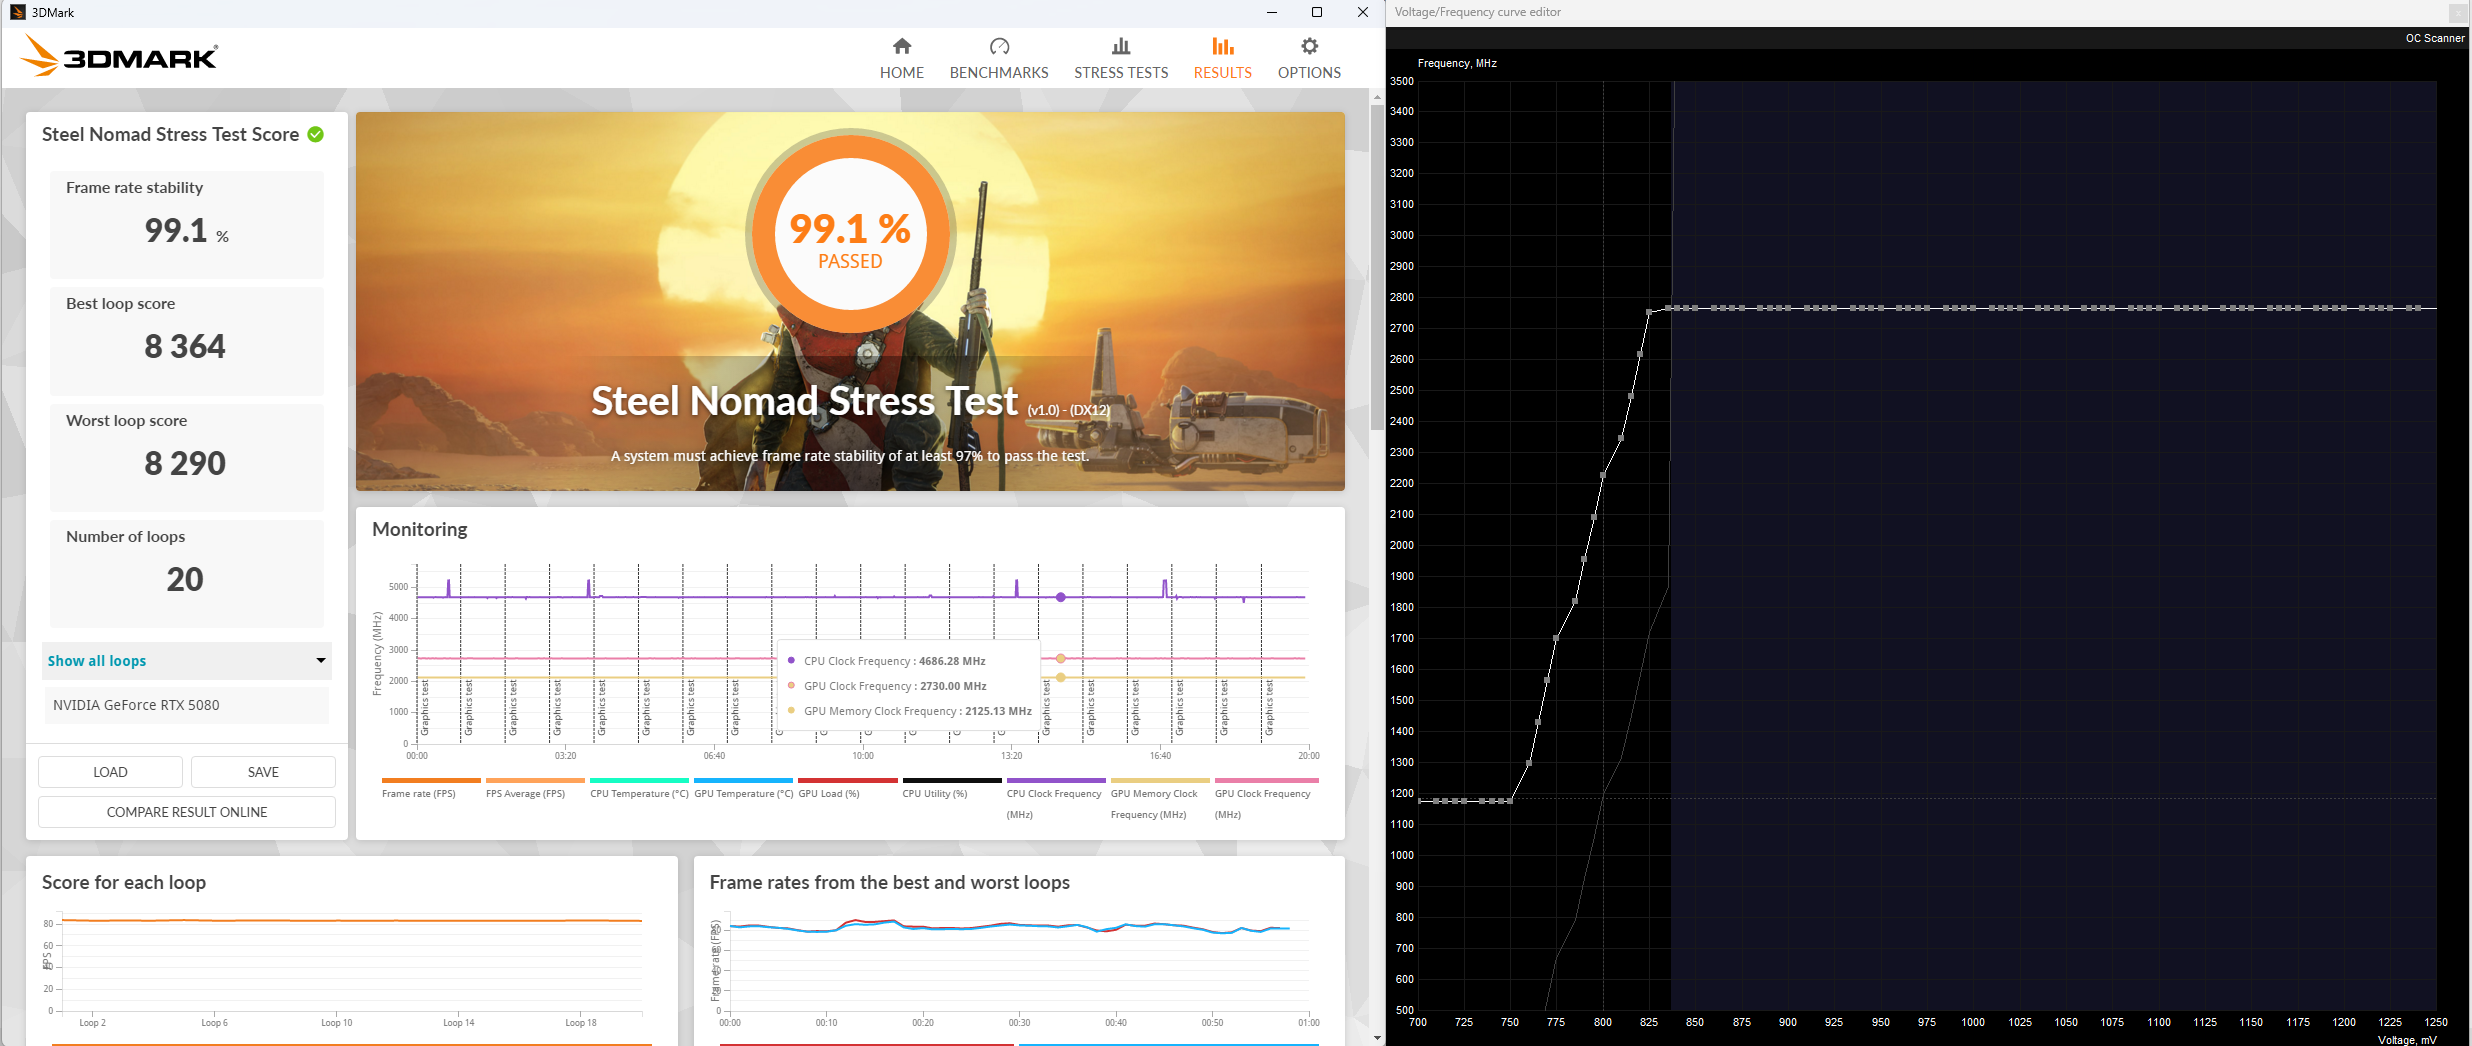
Task: Click the pink GPU clock marker on Monitoring chart
Action: click(1061, 658)
